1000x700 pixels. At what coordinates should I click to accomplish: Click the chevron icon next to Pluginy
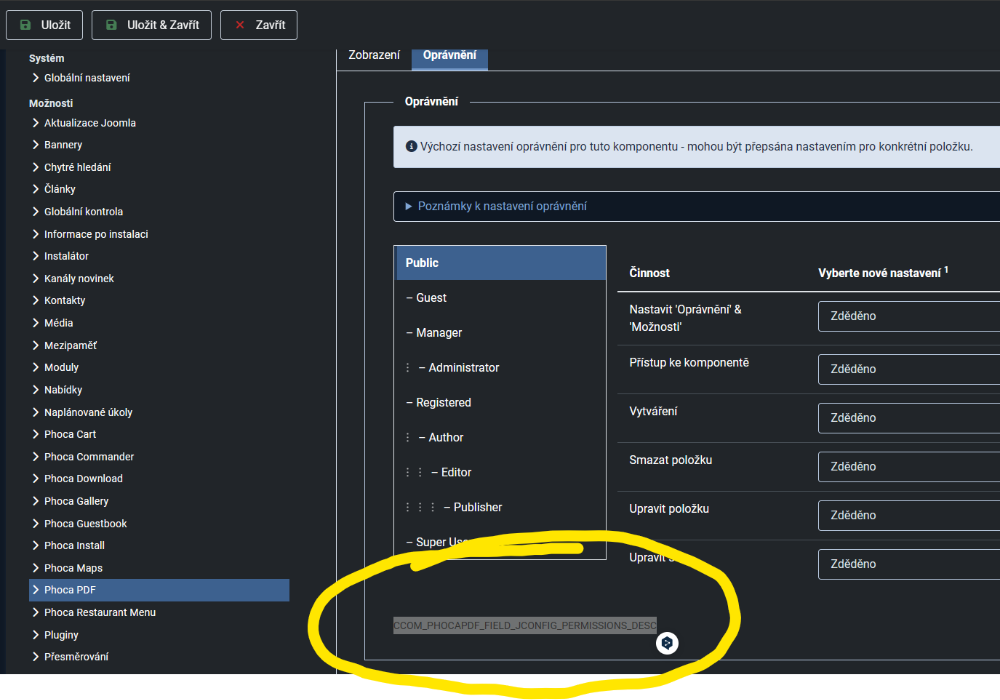36,635
